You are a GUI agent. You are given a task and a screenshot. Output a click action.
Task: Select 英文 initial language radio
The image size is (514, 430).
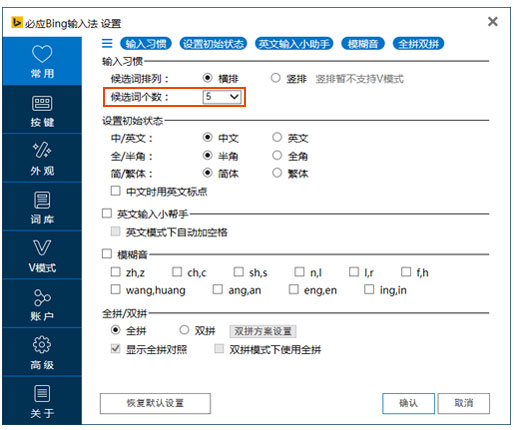coord(277,137)
